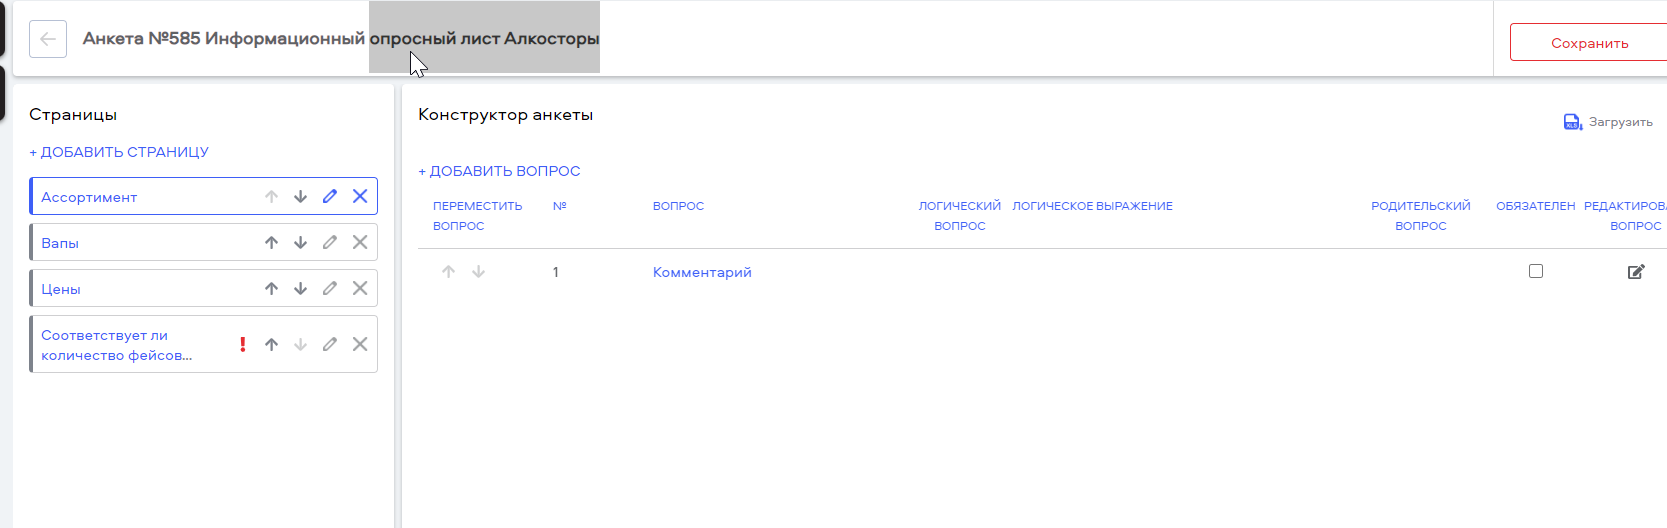Viewport: 1667px width, 528px height.
Task: Click the Логическое выражение column header
Action: [x=1092, y=206]
